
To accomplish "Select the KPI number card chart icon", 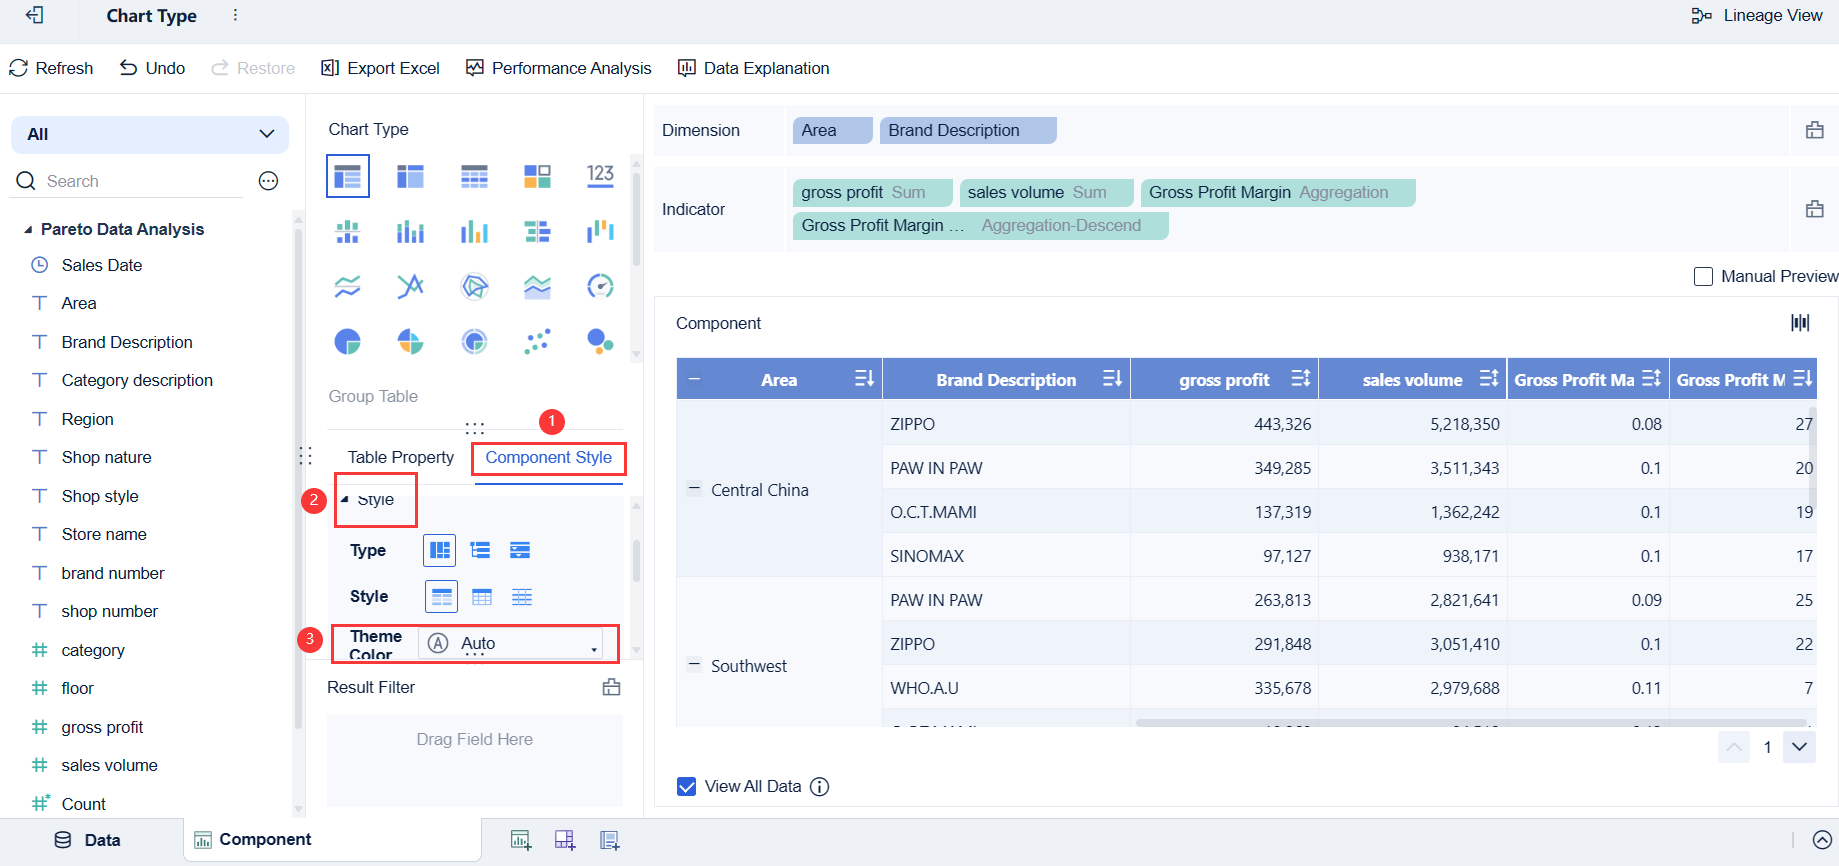I will click(600, 176).
